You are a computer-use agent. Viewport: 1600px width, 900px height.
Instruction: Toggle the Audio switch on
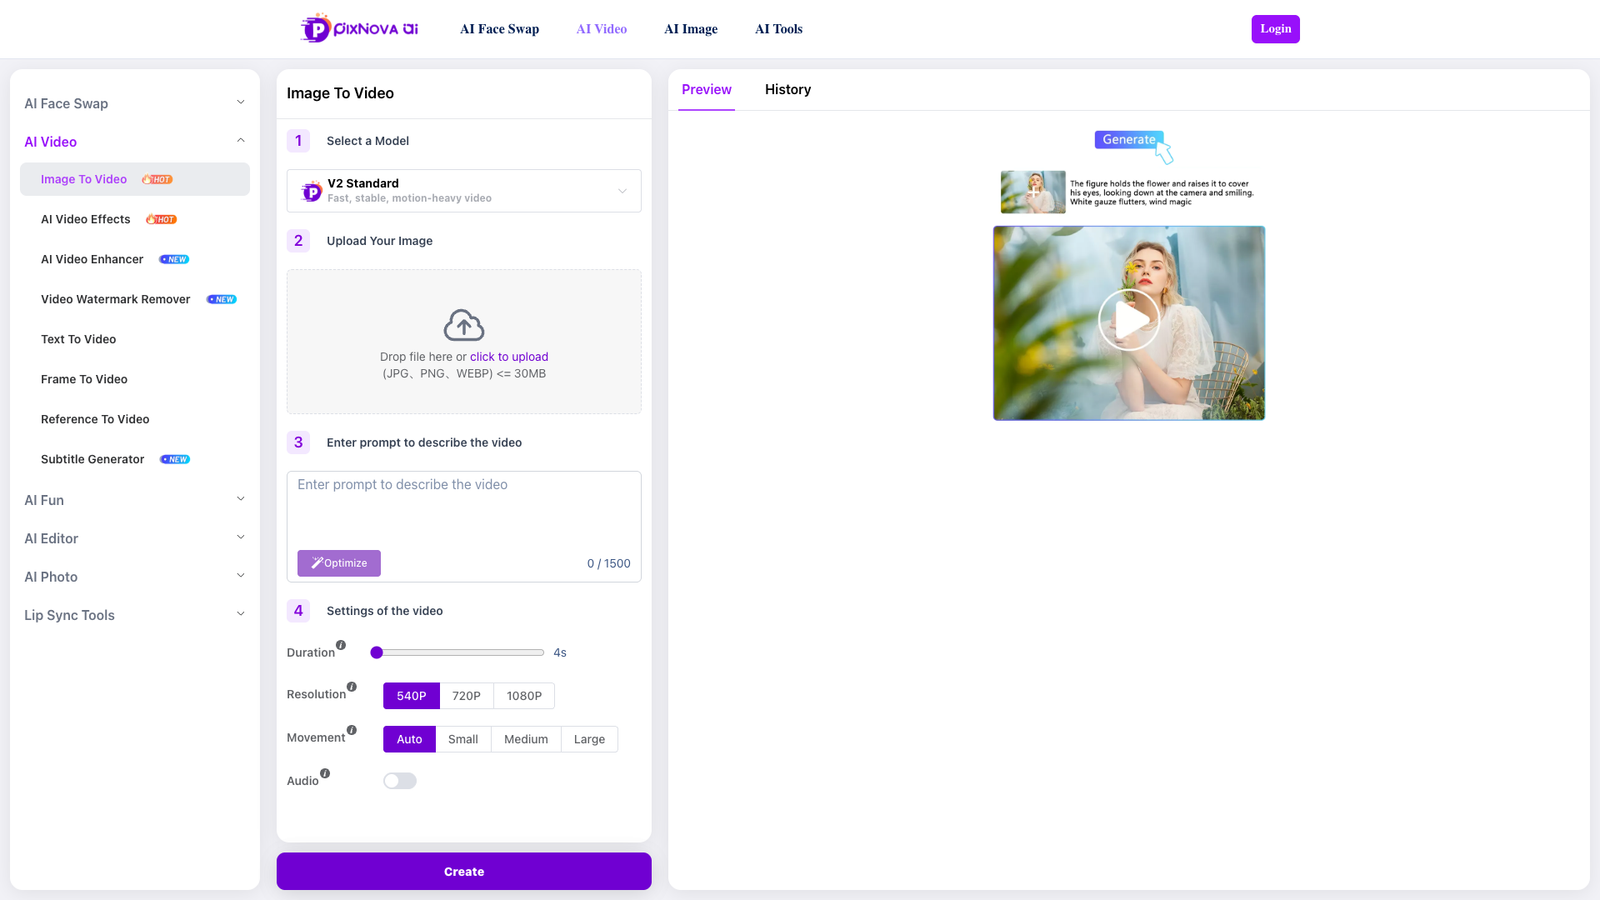point(400,781)
